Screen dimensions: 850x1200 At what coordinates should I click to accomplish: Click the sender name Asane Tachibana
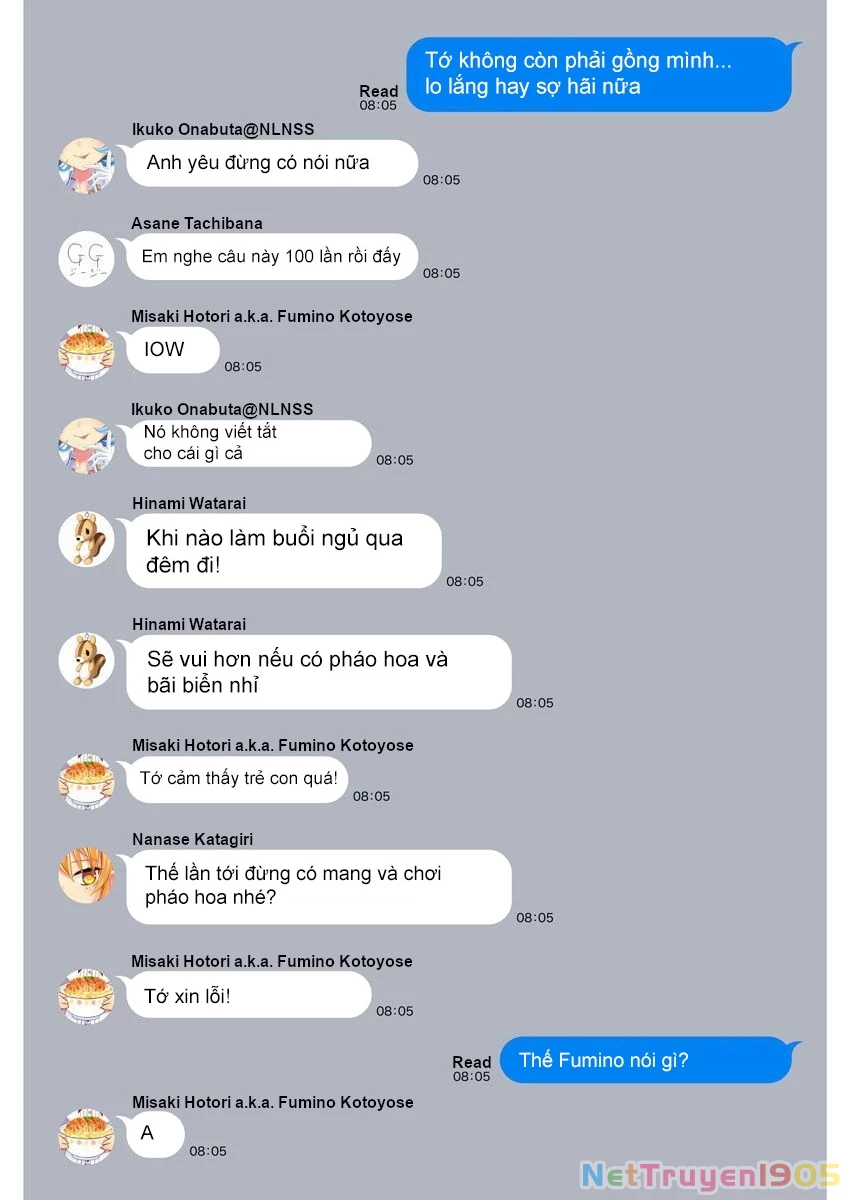[x=197, y=223]
